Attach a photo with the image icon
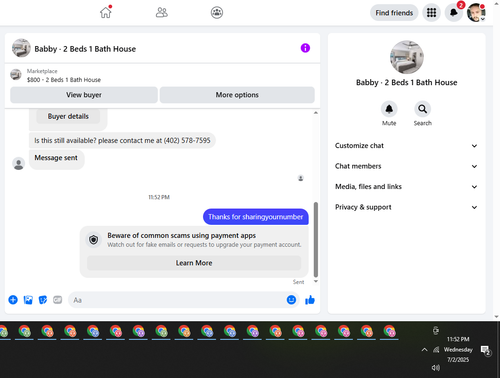Image resolution: width=500 pixels, height=378 pixels. coord(28,300)
